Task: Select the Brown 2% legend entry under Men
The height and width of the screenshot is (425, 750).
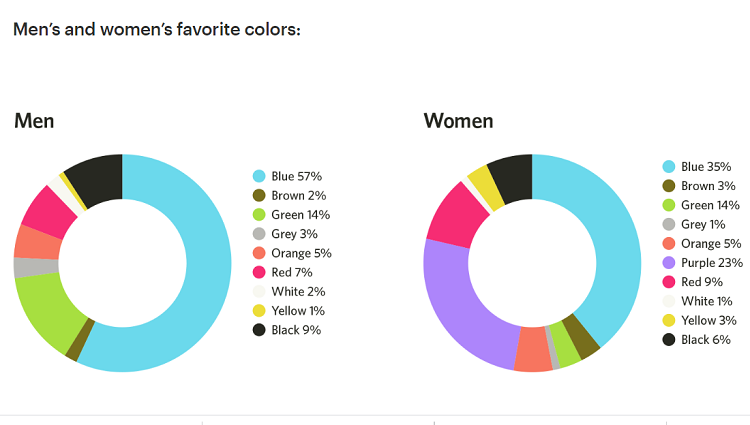Action: click(289, 196)
